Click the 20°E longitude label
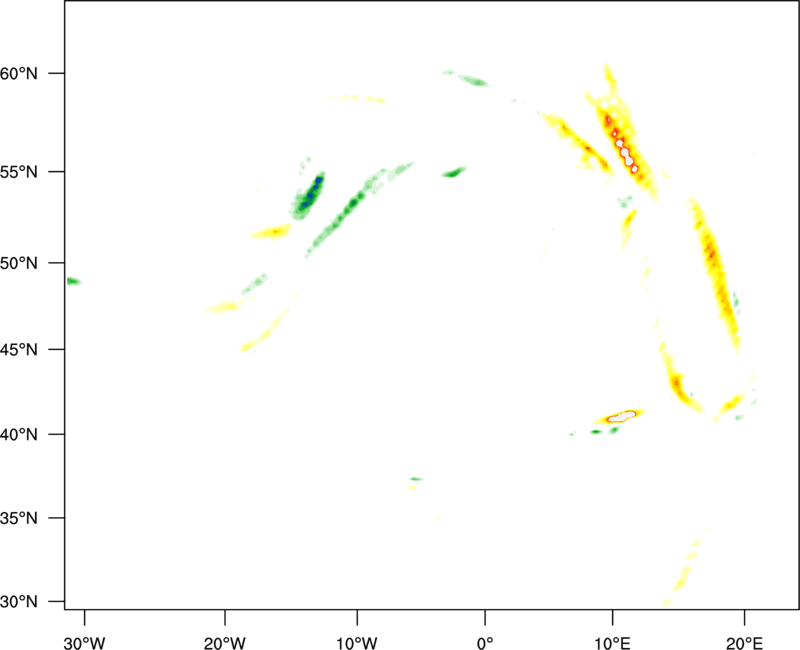 [x=744, y=643]
